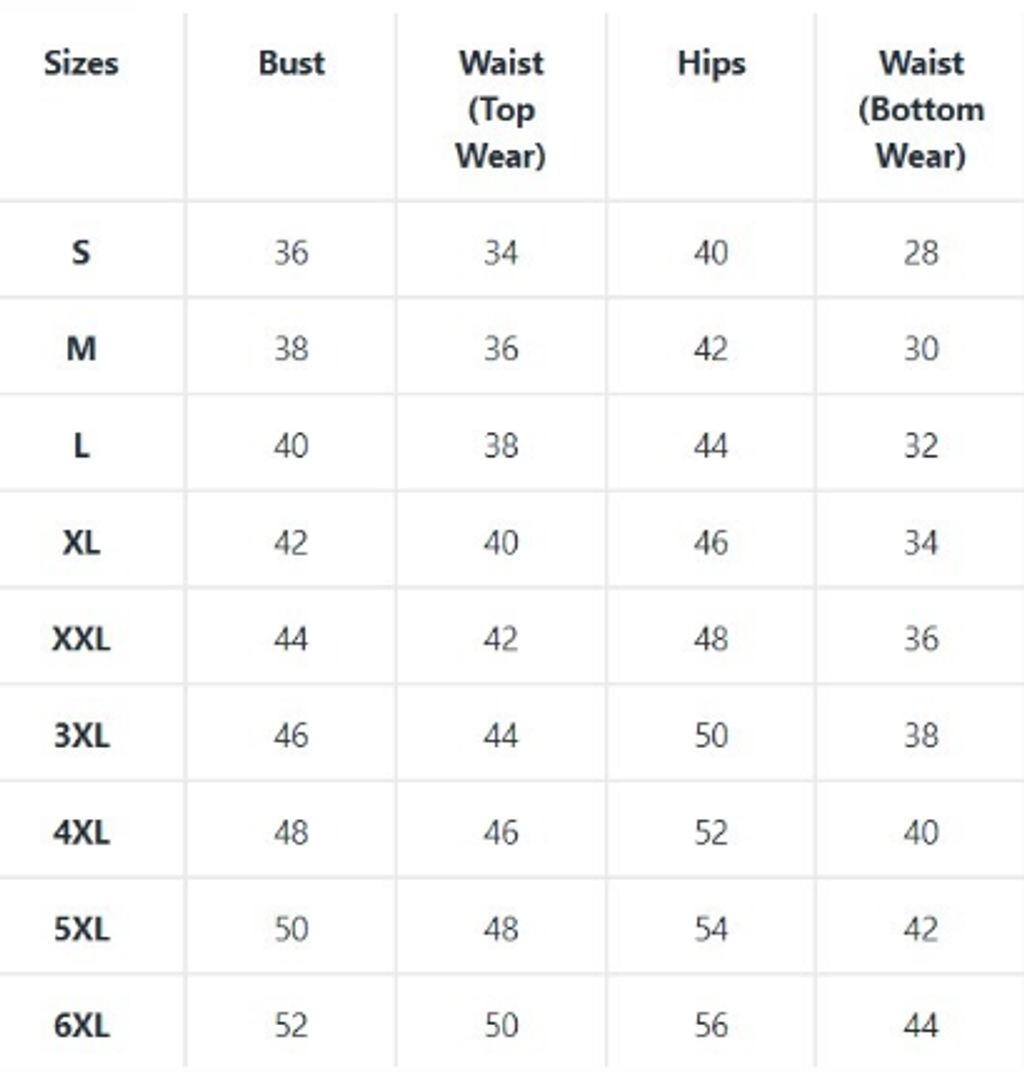Select the 4XL size row label

pos(81,833)
